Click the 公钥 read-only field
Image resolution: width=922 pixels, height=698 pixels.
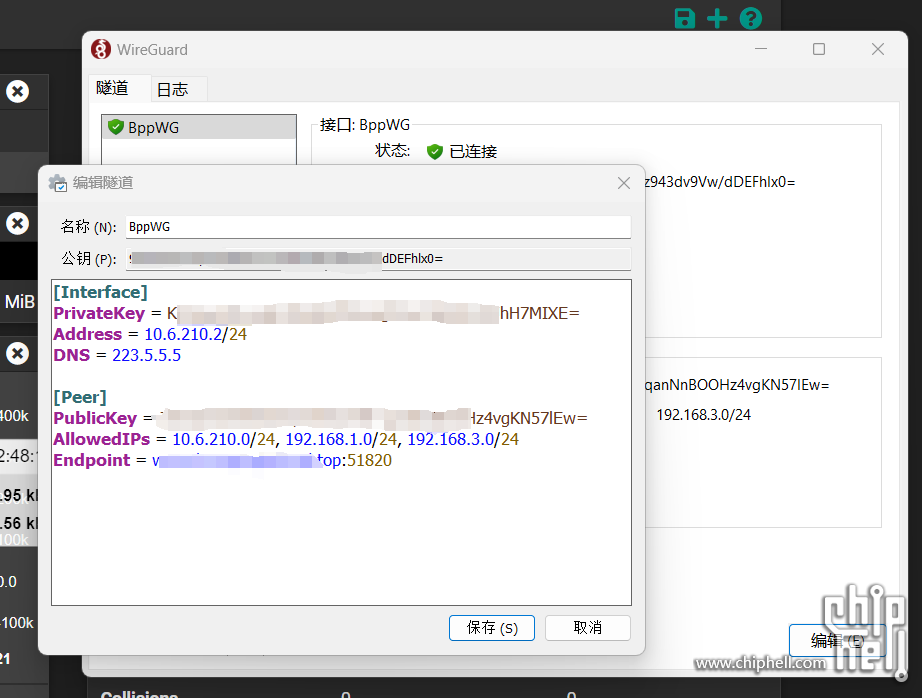point(378,259)
